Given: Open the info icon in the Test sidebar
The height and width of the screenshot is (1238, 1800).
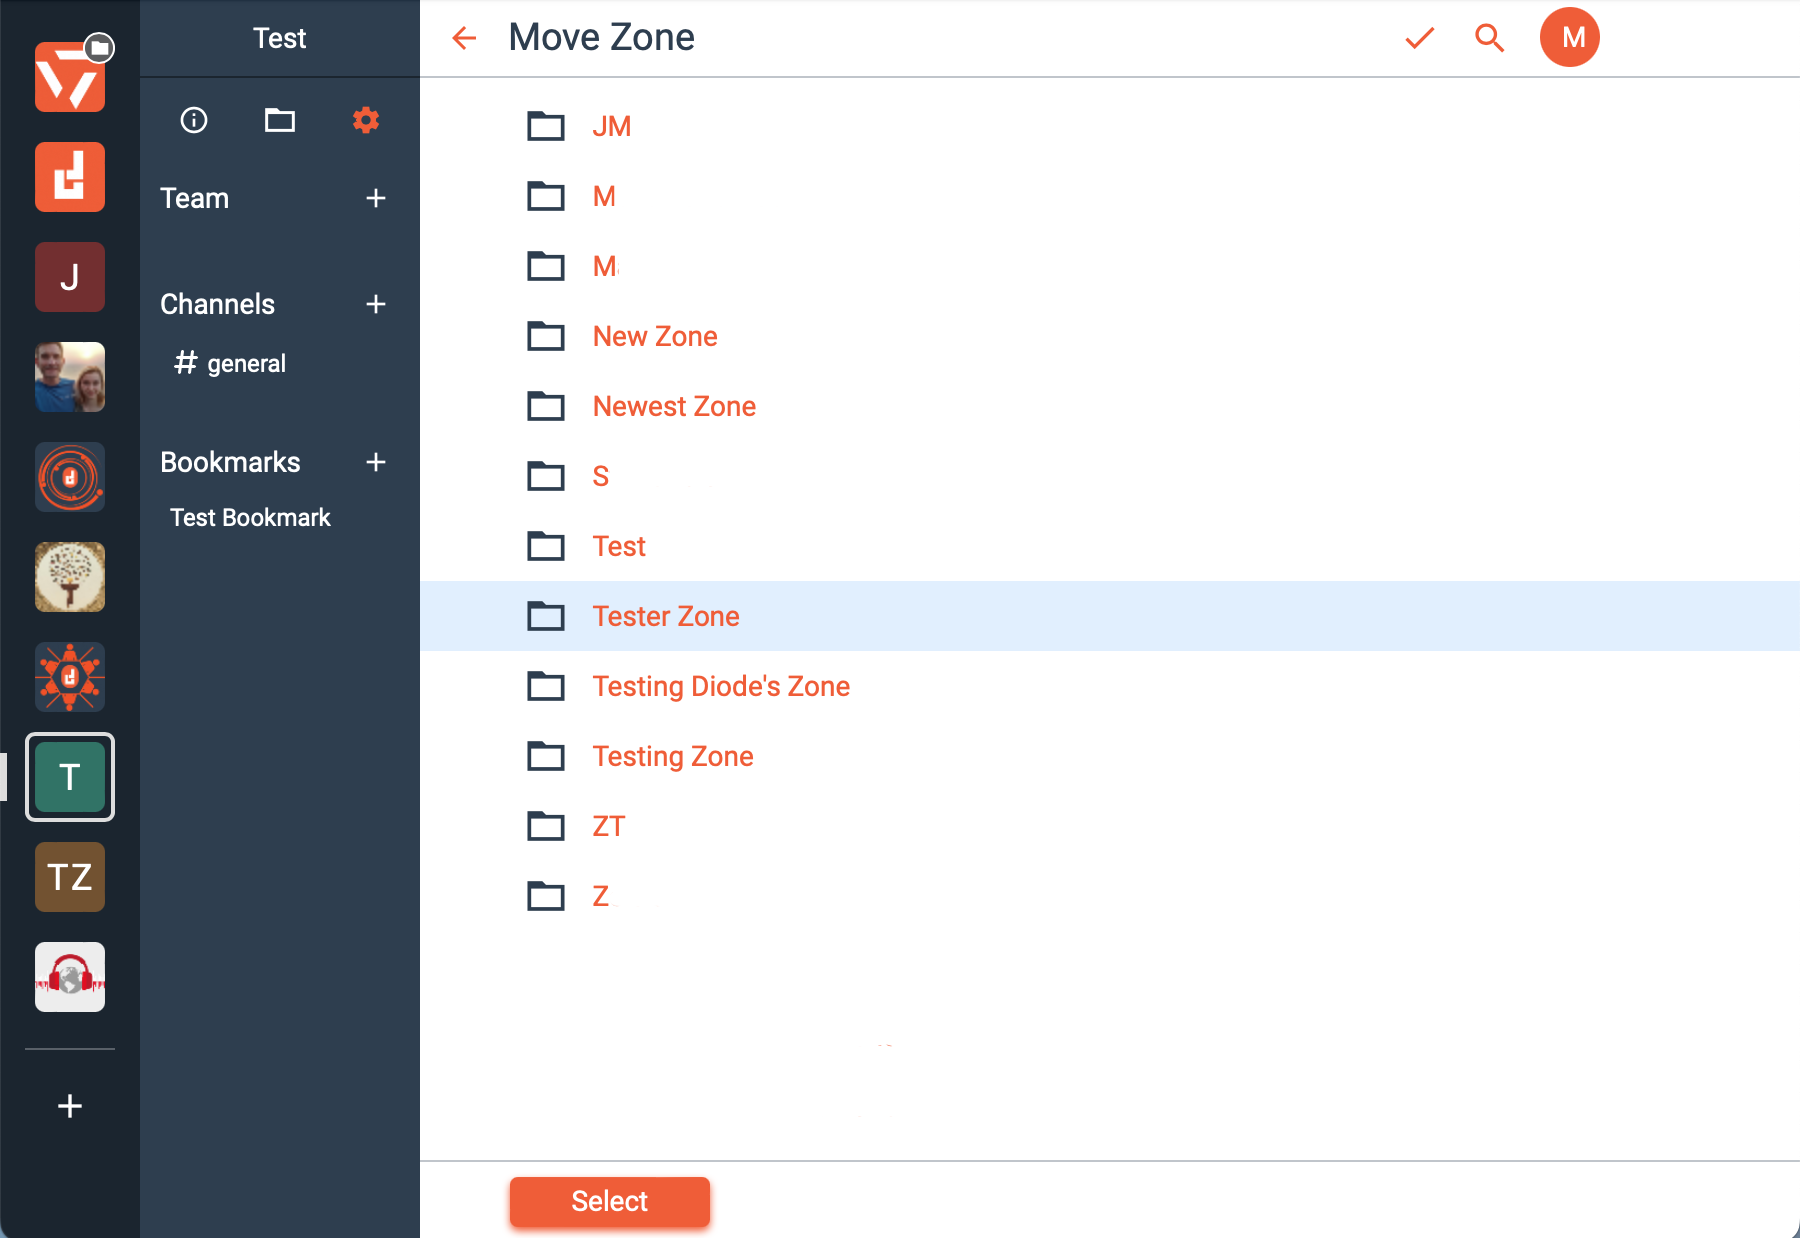Looking at the screenshot, I should click(194, 120).
